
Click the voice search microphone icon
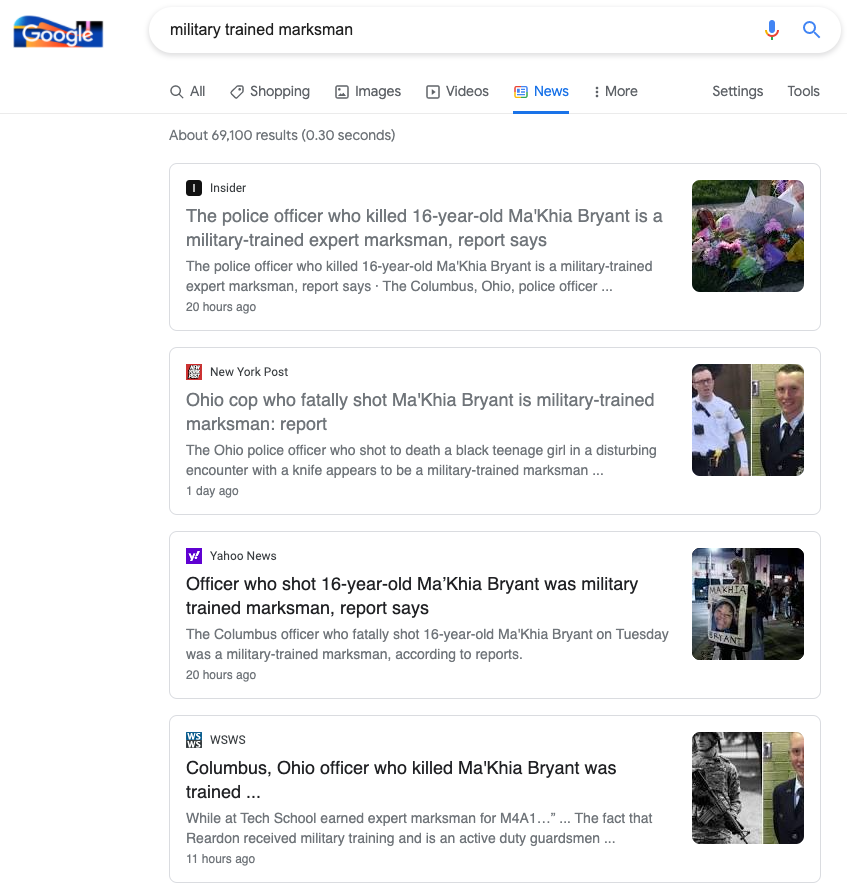click(771, 30)
